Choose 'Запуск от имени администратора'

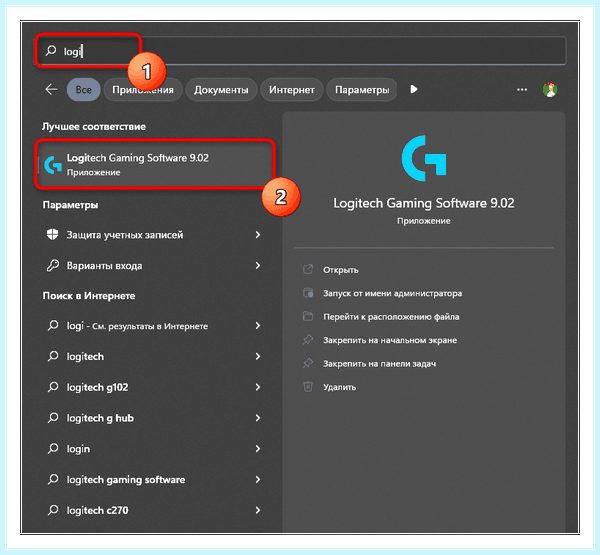(392, 293)
